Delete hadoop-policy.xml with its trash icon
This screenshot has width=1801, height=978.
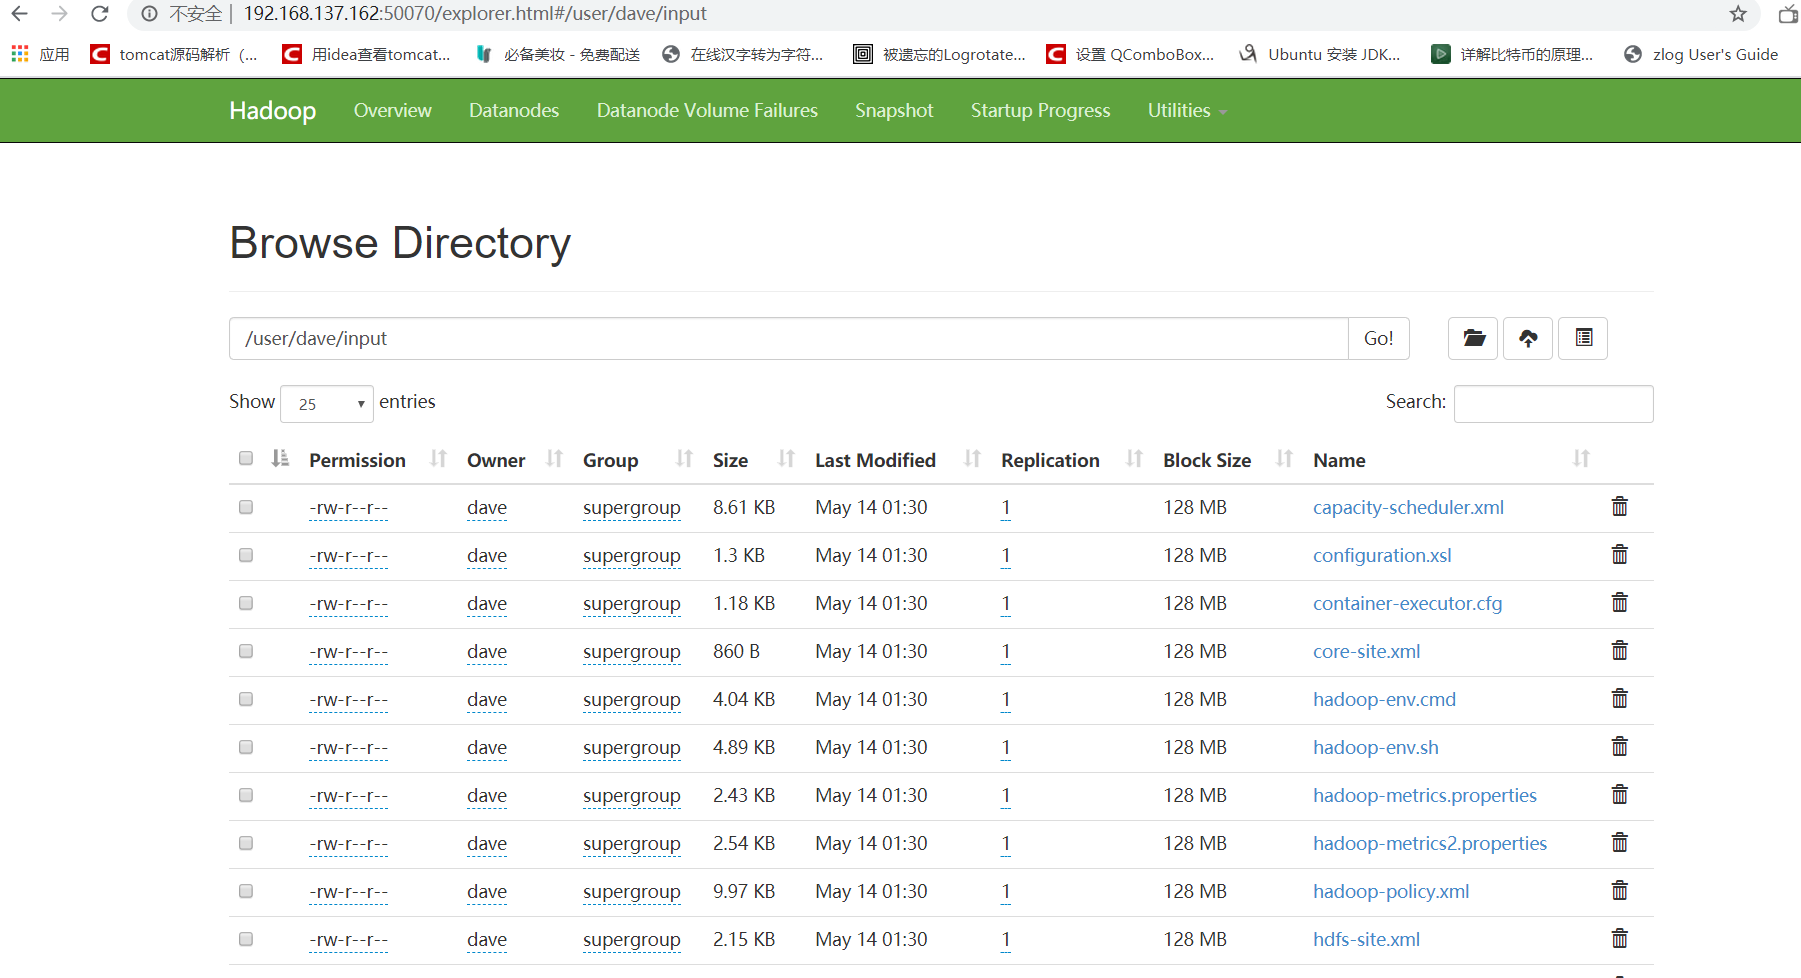click(1619, 891)
